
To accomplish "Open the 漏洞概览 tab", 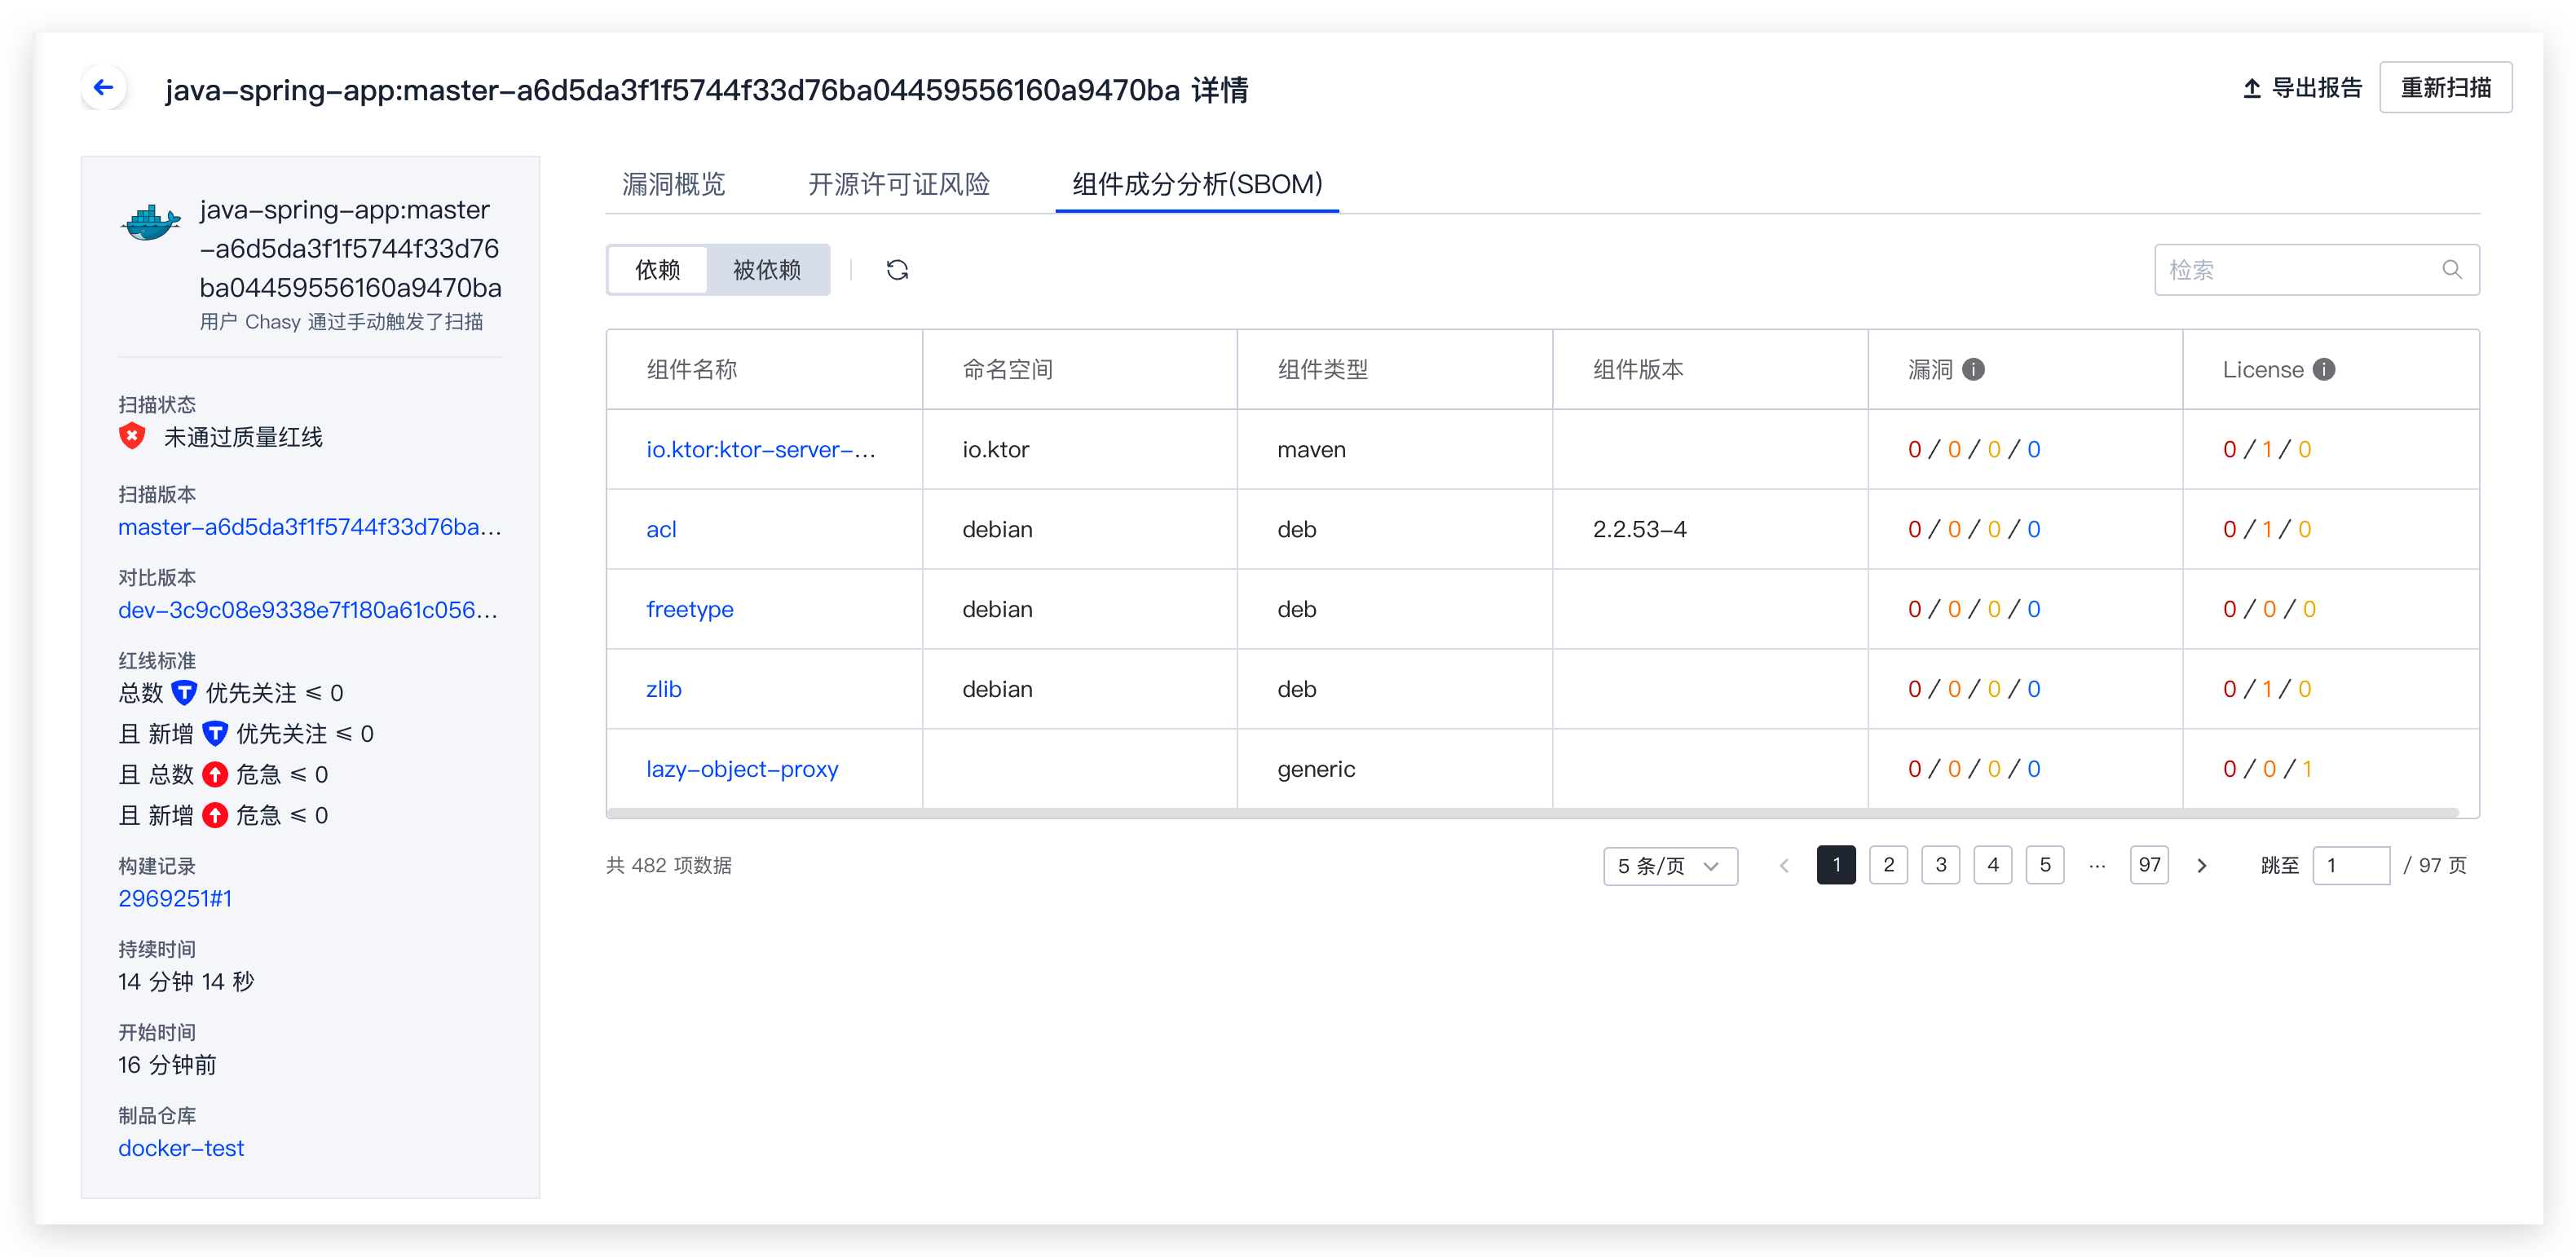I will [x=673, y=184].
